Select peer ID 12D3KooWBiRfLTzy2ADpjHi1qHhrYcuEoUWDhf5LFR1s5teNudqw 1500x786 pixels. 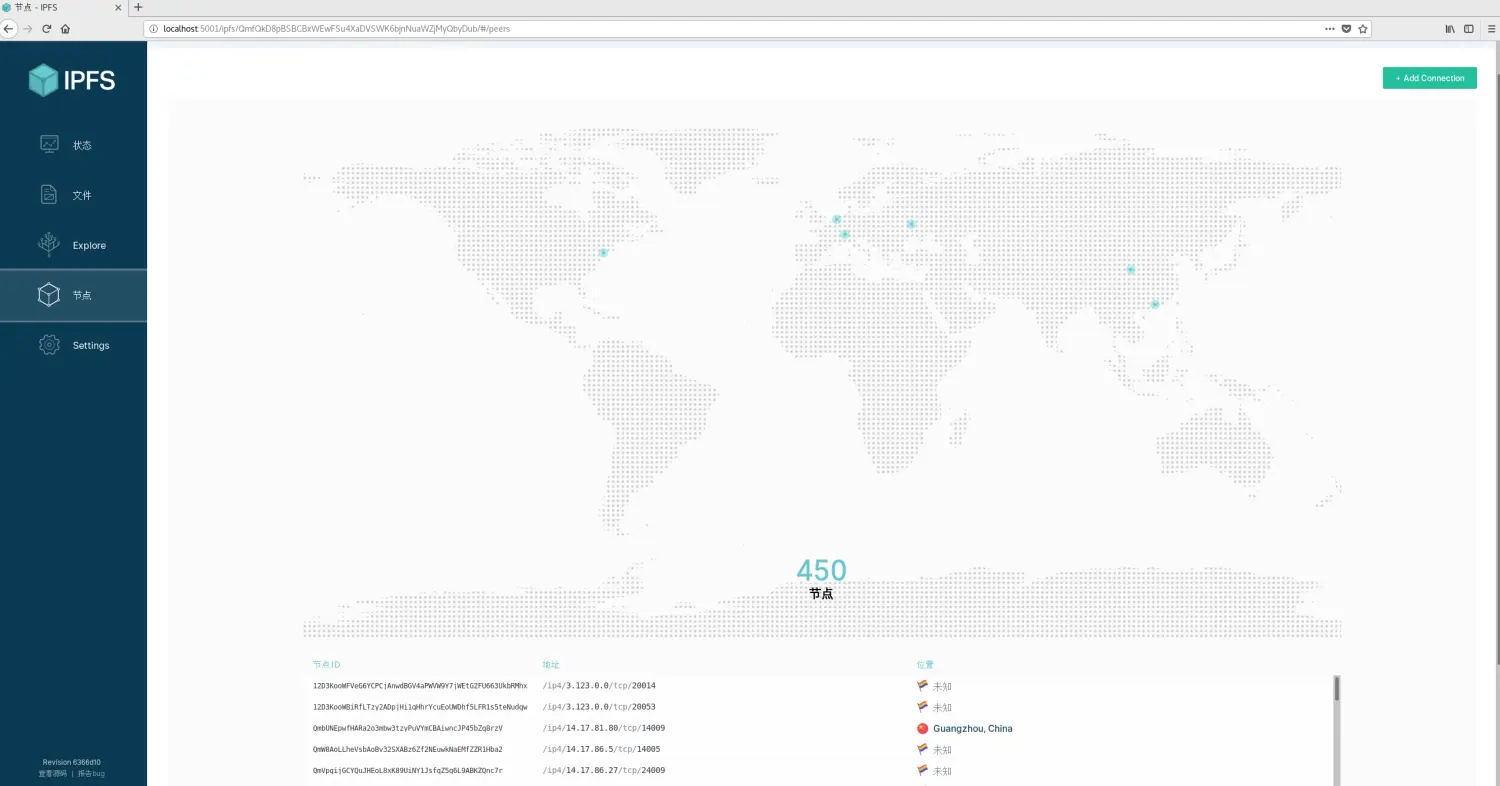pos(420,707)
